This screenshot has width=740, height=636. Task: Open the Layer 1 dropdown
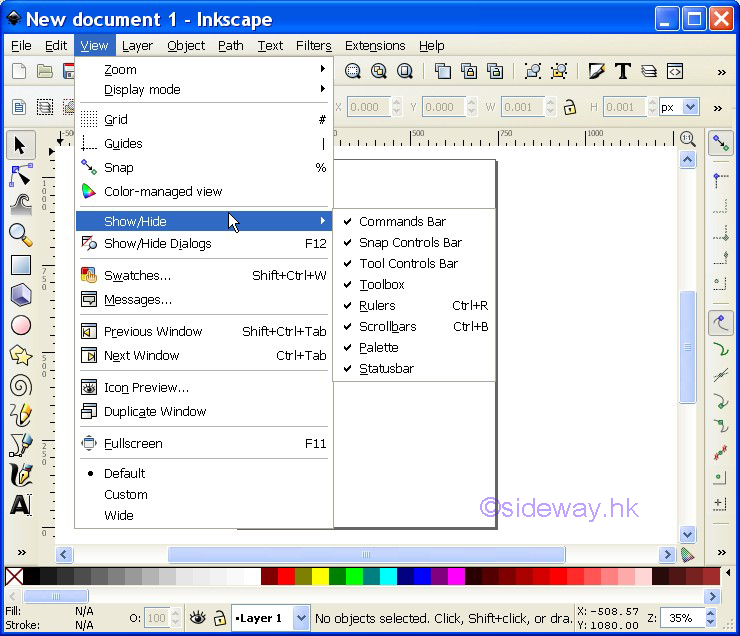271,618
